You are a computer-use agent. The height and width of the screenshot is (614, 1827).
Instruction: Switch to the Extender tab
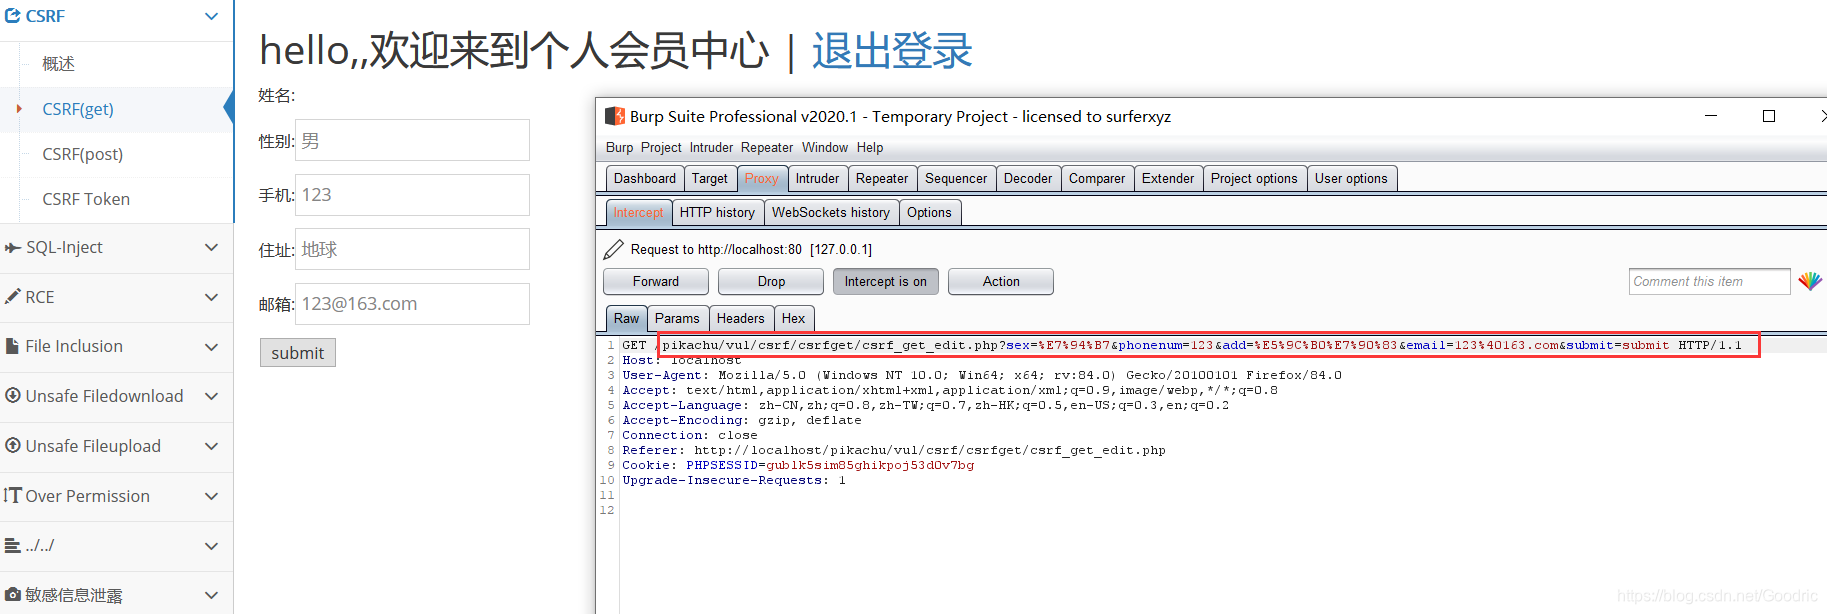coord(1168,178)
